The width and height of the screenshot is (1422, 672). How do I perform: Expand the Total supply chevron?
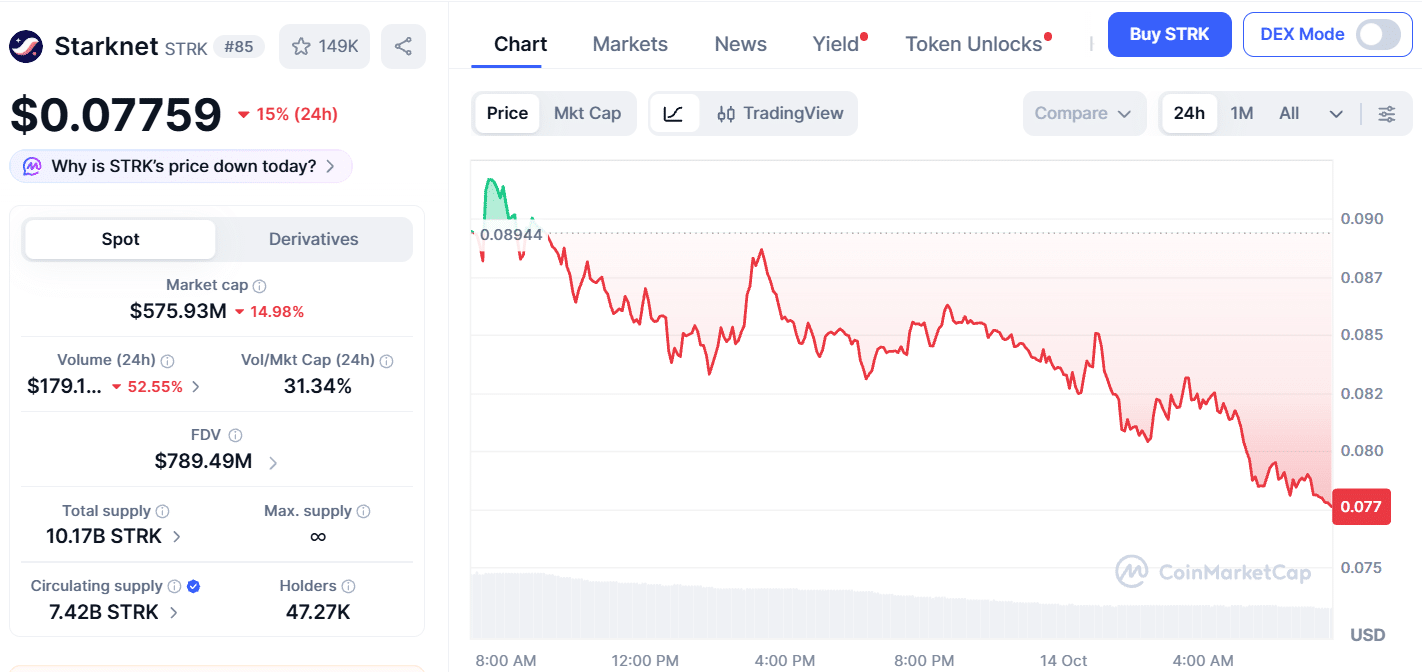coord(177,537)
